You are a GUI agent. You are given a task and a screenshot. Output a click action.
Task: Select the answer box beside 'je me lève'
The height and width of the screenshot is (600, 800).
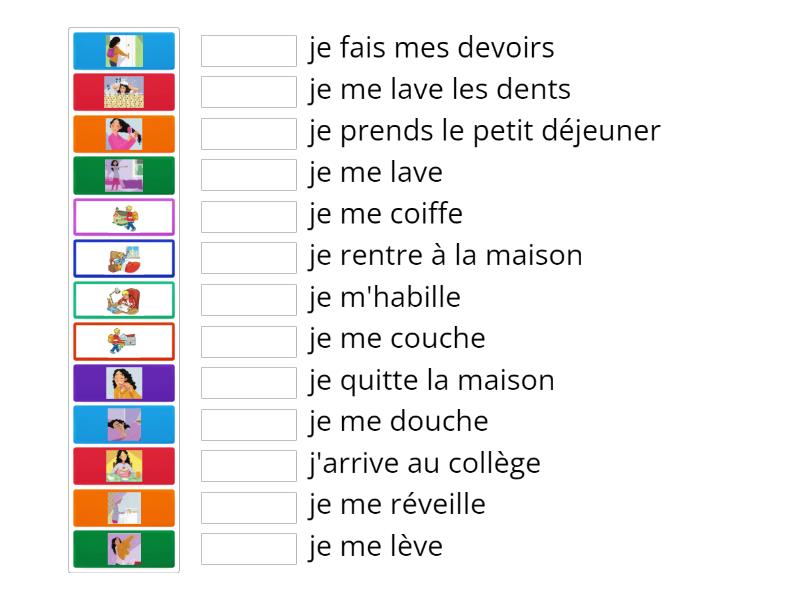249,549
